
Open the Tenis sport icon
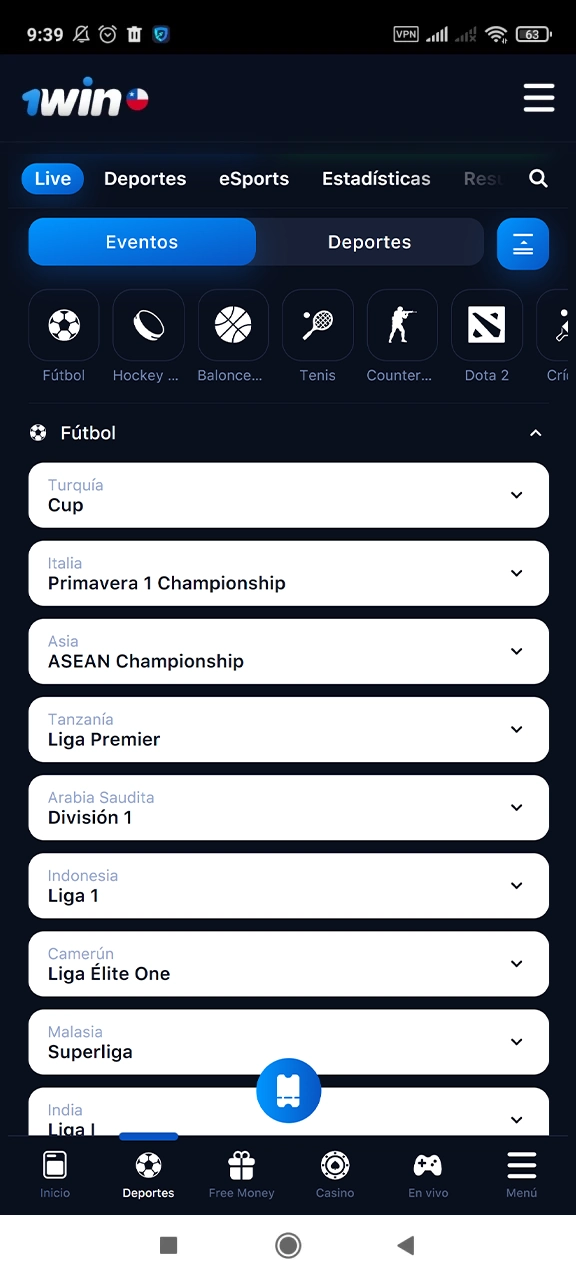click(x=317, y=325)
